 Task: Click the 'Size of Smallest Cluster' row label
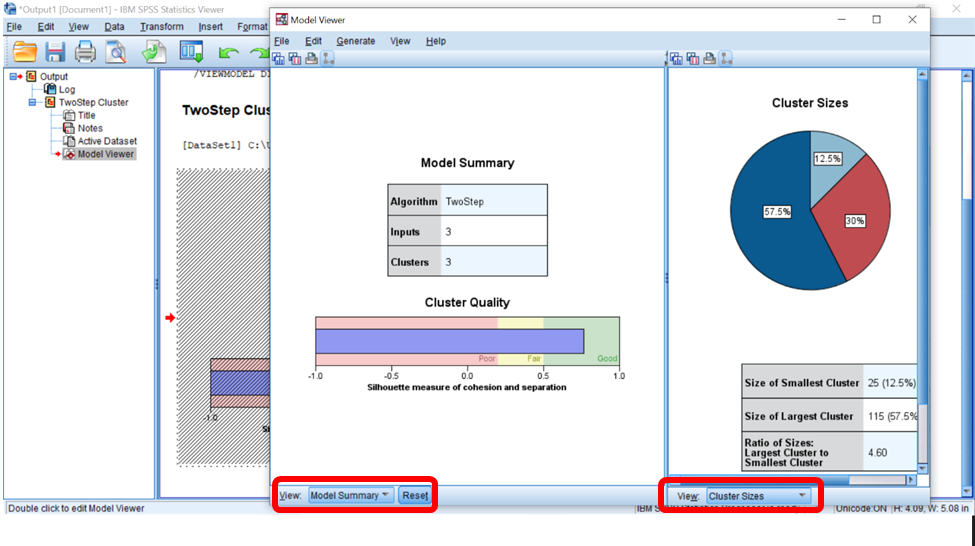coord(802,383)
